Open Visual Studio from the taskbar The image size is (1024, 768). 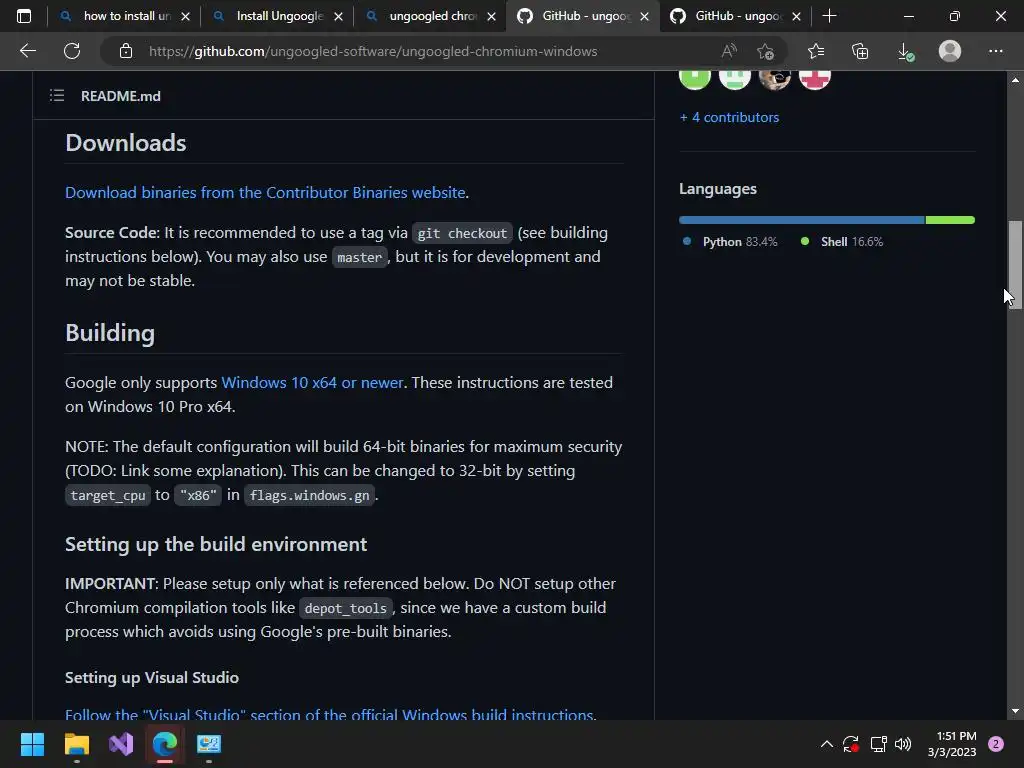[121, 744]
